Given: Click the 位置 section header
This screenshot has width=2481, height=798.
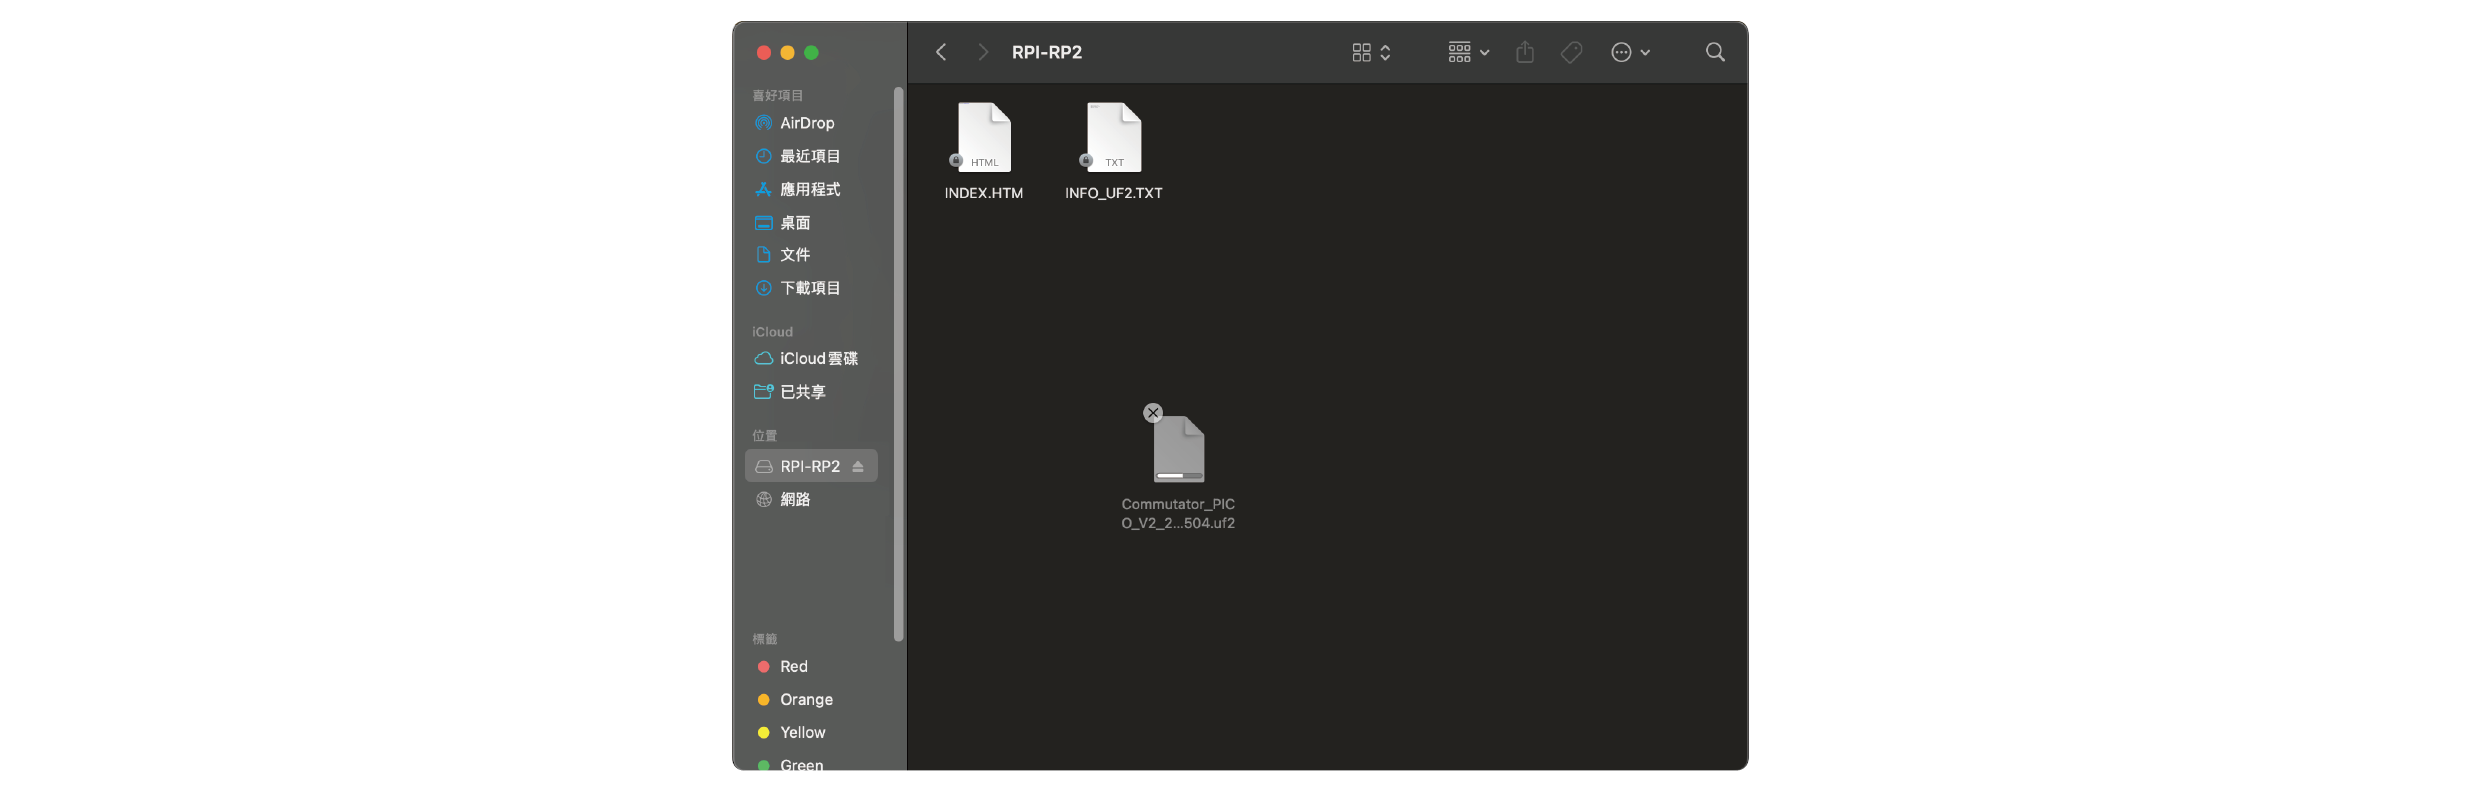Looking at the screenshot, I should [x=764, y=435].
